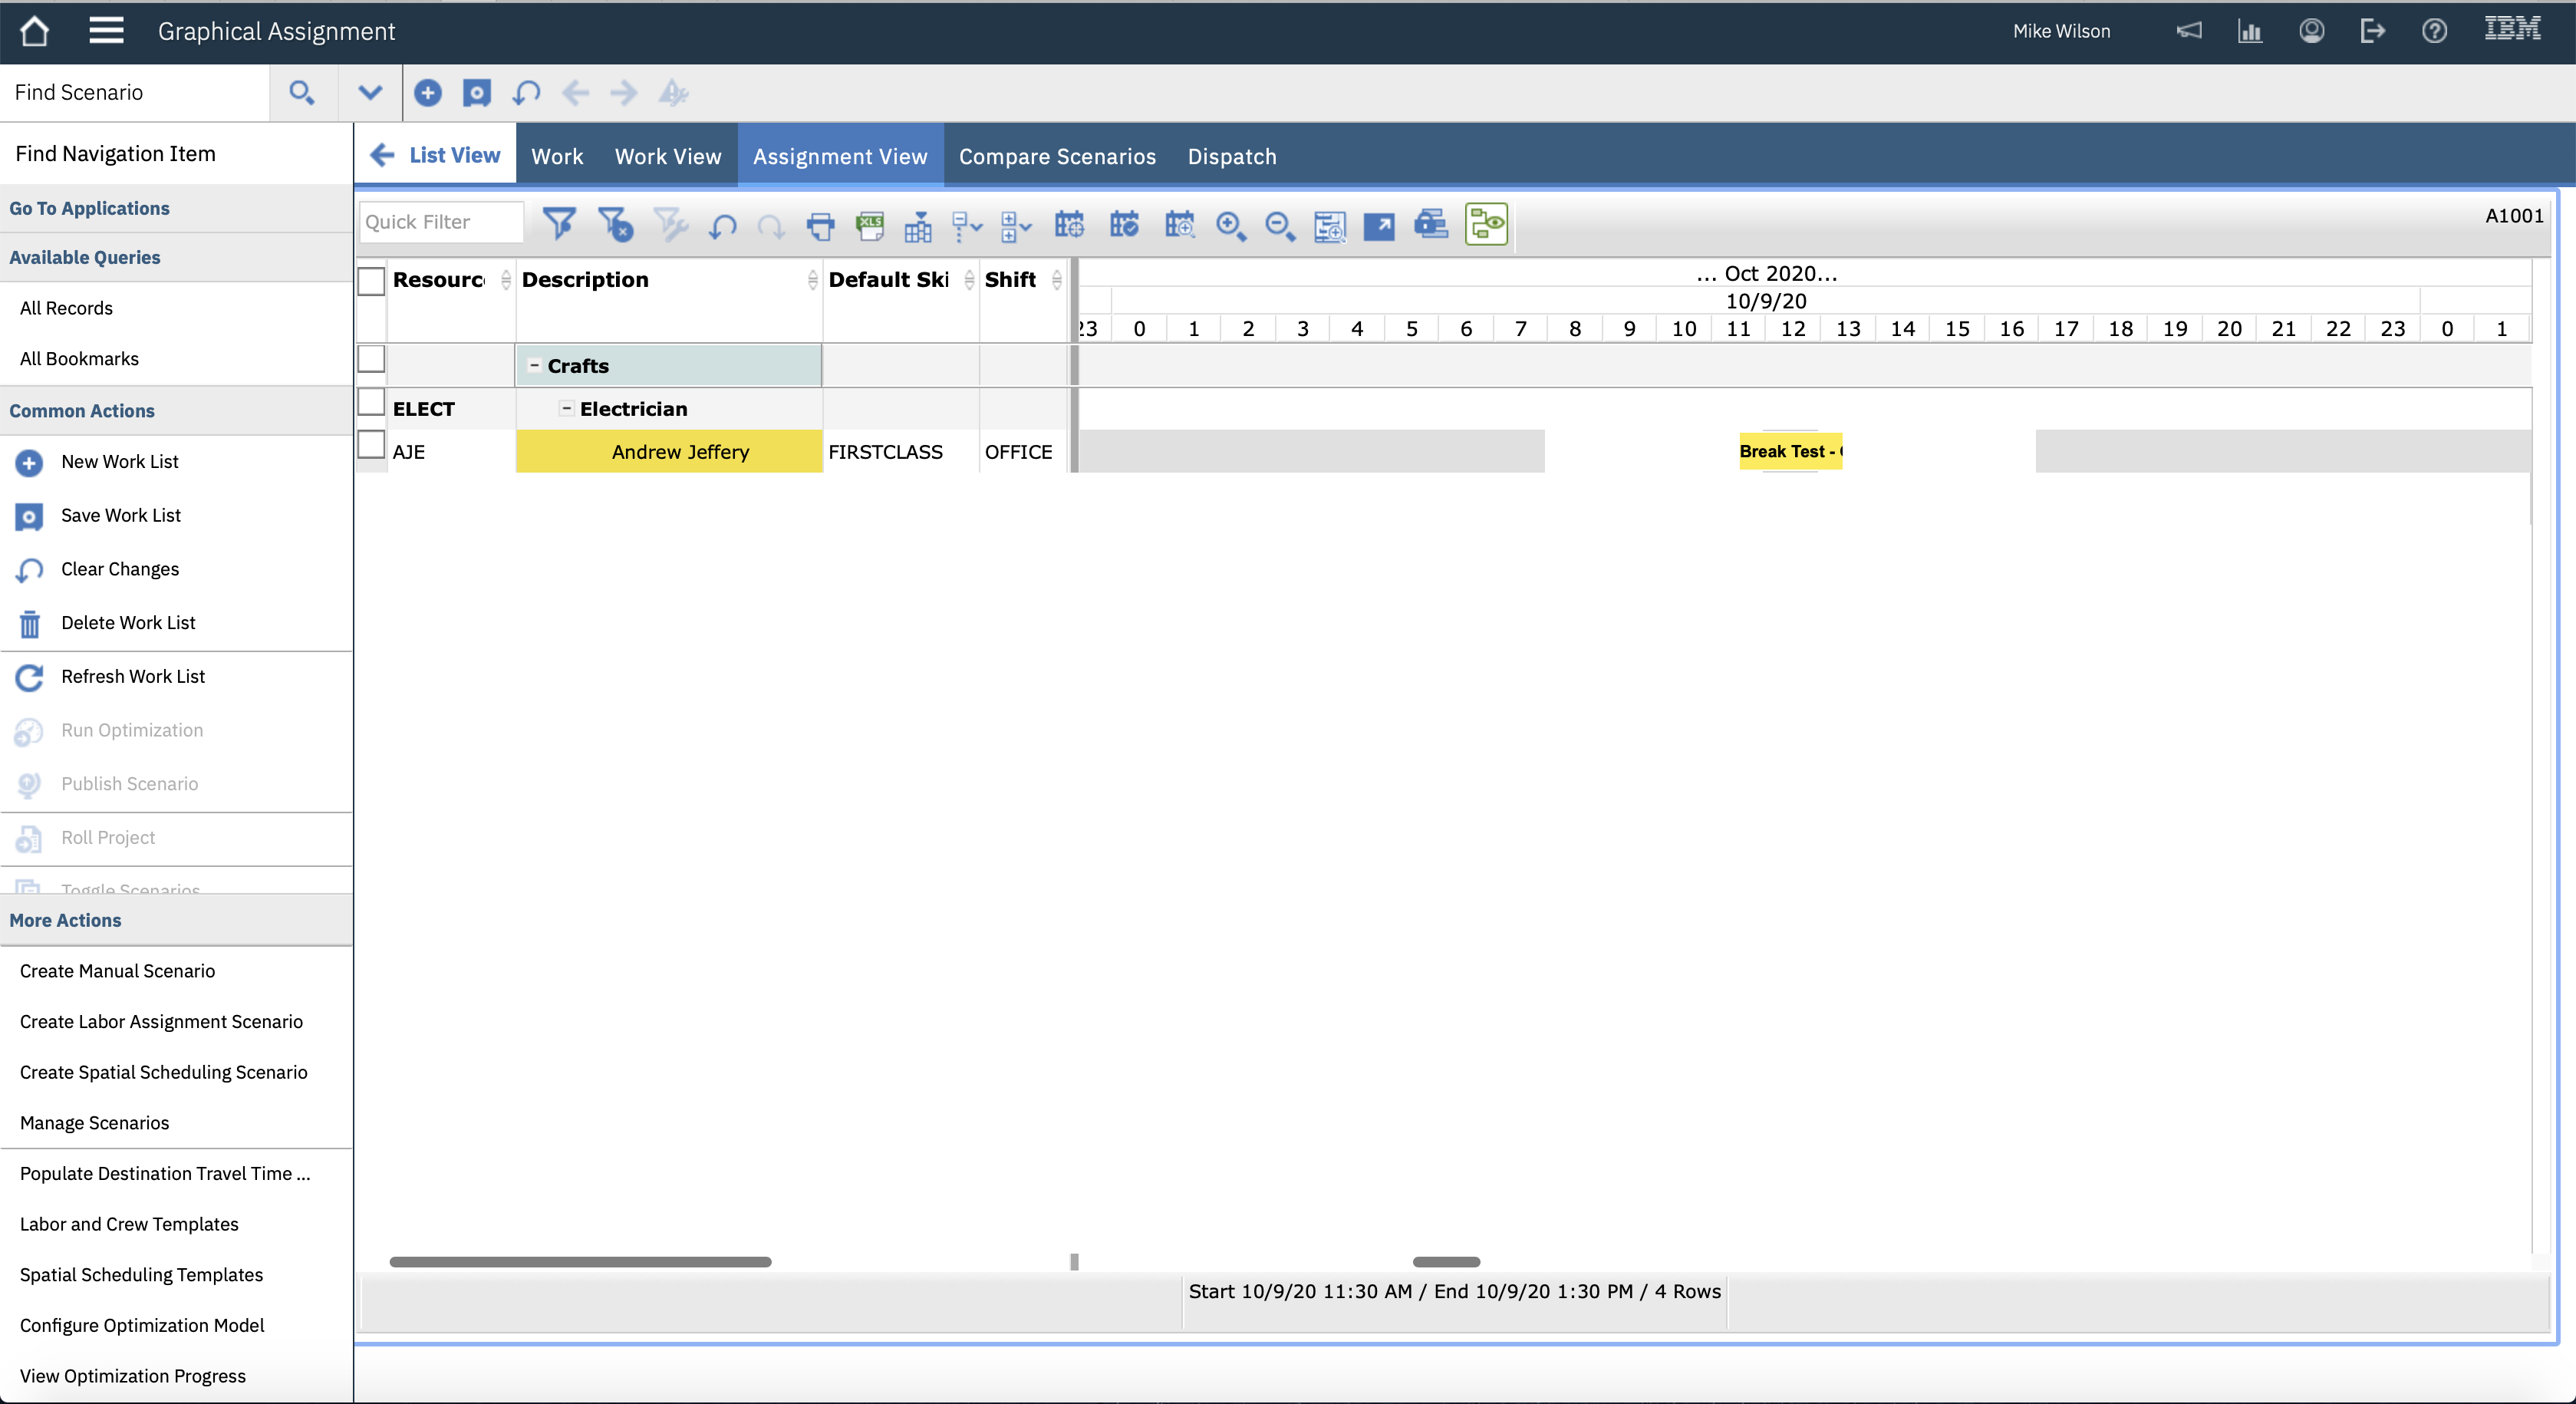Open the help icon in the top bar
The height and width of the screenshot is (1404, 2576).
pos(2434,31)
